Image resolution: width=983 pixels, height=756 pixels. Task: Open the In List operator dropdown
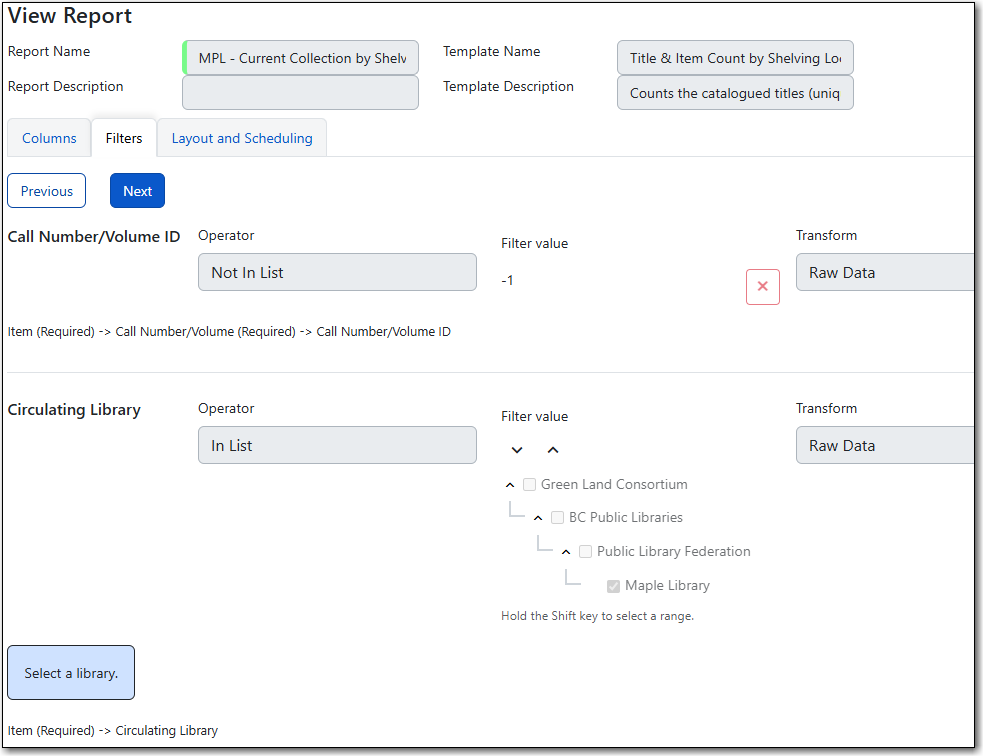(337, 445)
